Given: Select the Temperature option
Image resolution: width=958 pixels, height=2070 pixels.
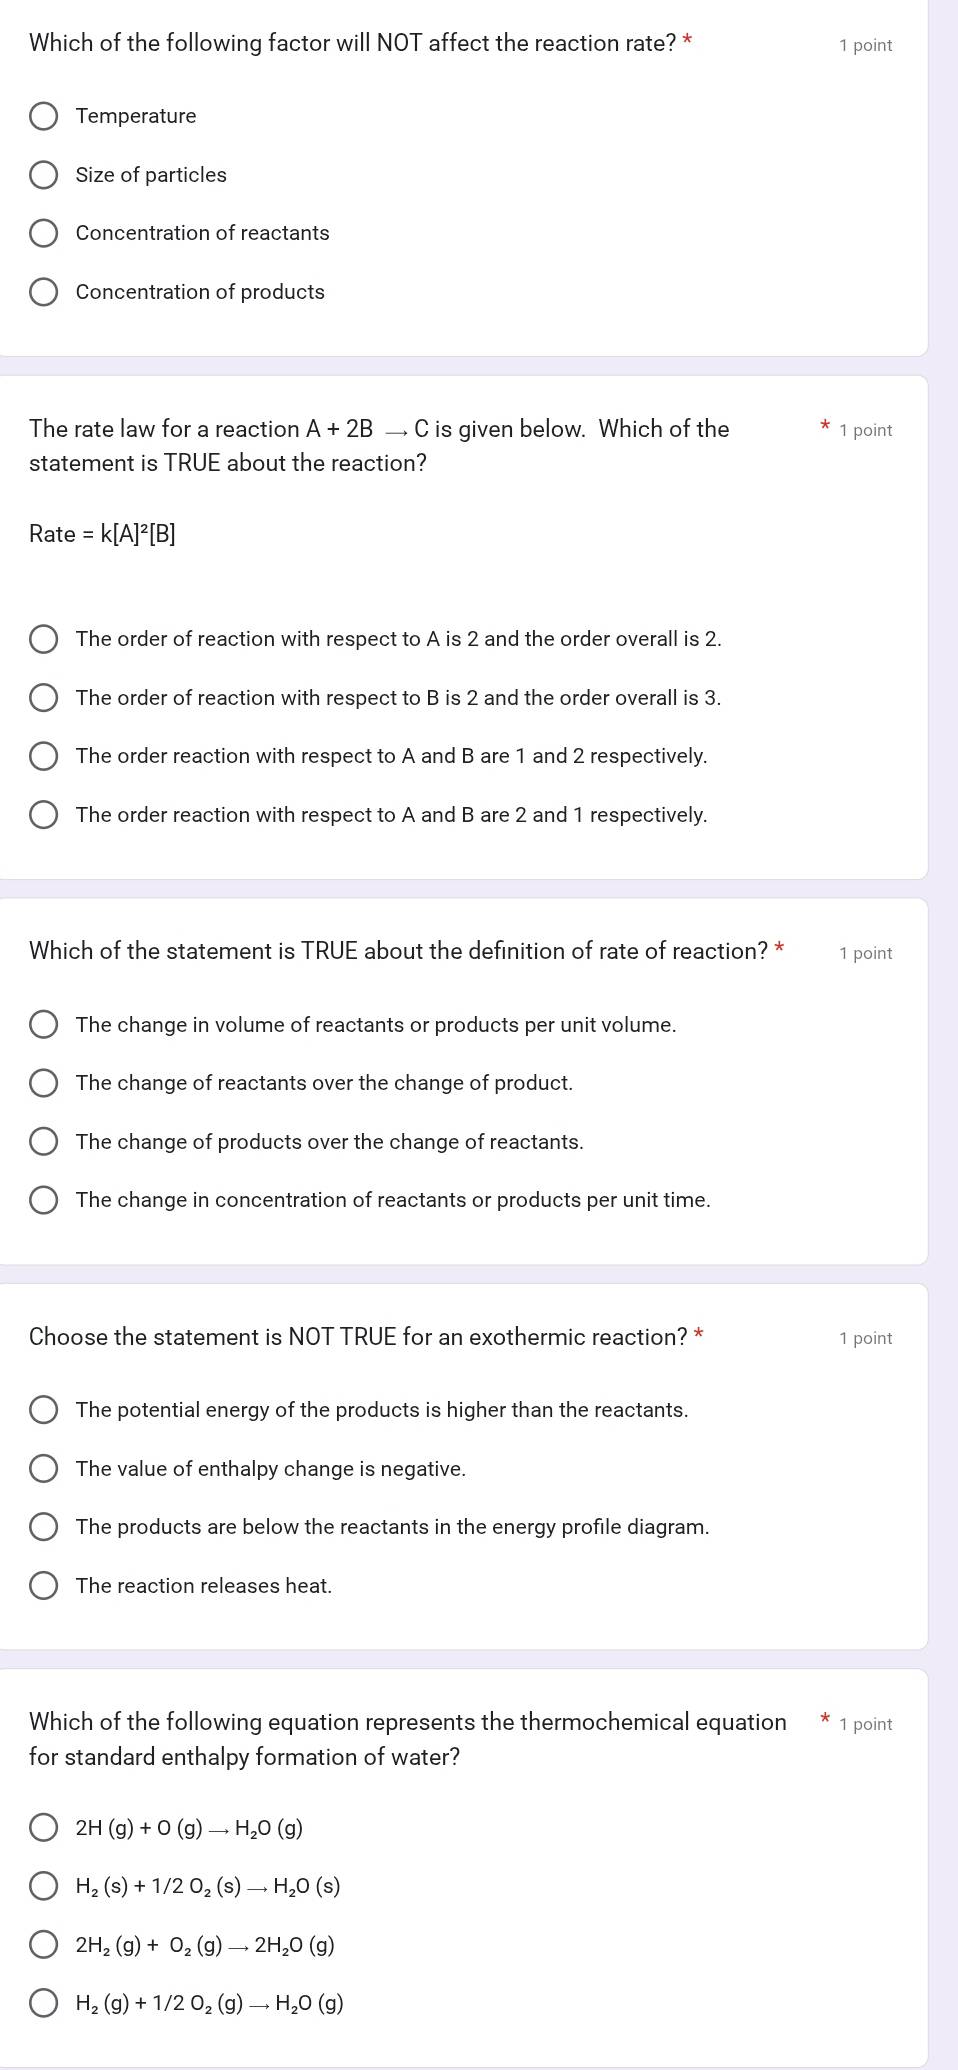Looking at the screenshot, I should 44,116.
